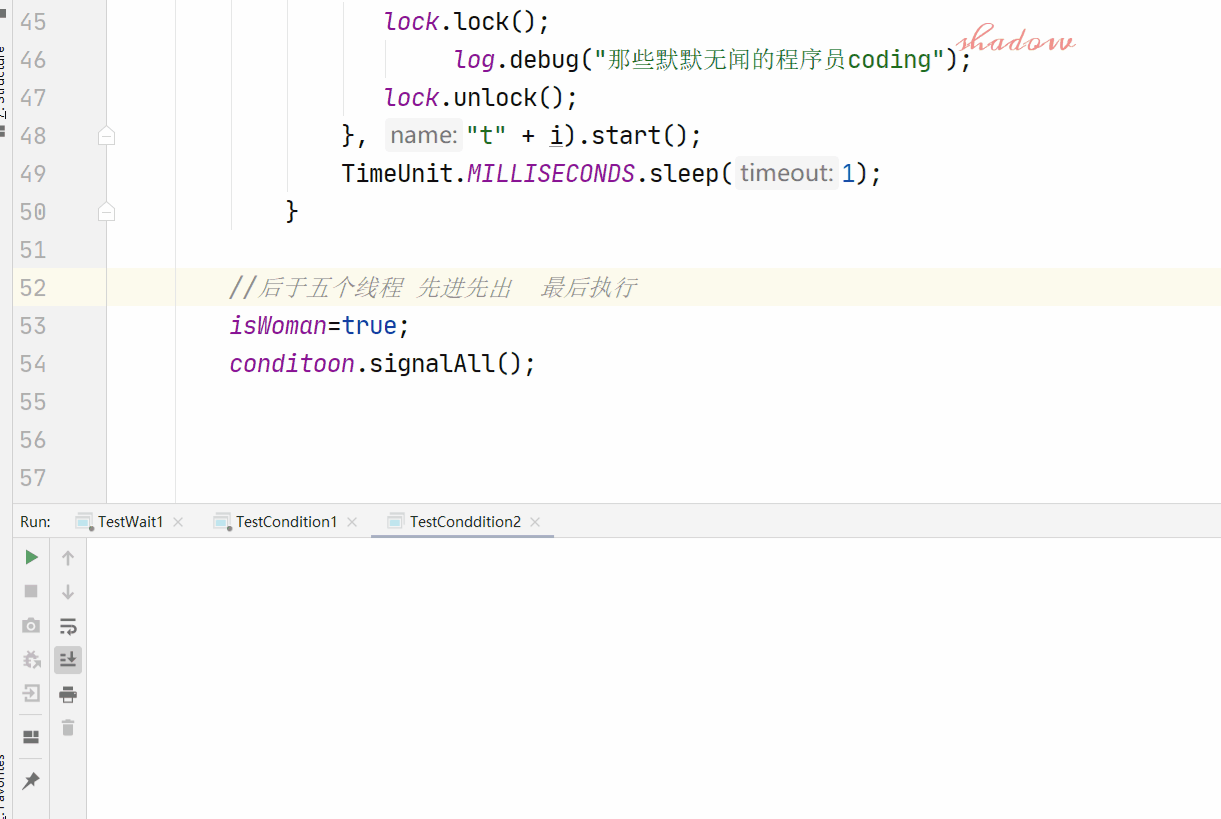This screenshot has height=819, width=1221.
Task: Close the TestCondition1 run tab
Action: tap(352, 522)
